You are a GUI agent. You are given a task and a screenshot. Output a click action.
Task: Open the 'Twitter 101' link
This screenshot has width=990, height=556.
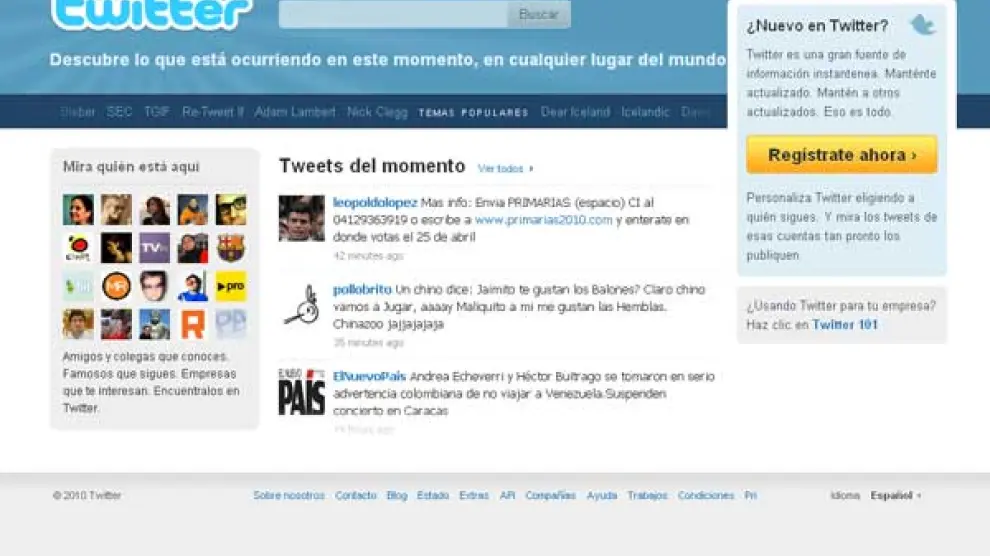(845, 325)
